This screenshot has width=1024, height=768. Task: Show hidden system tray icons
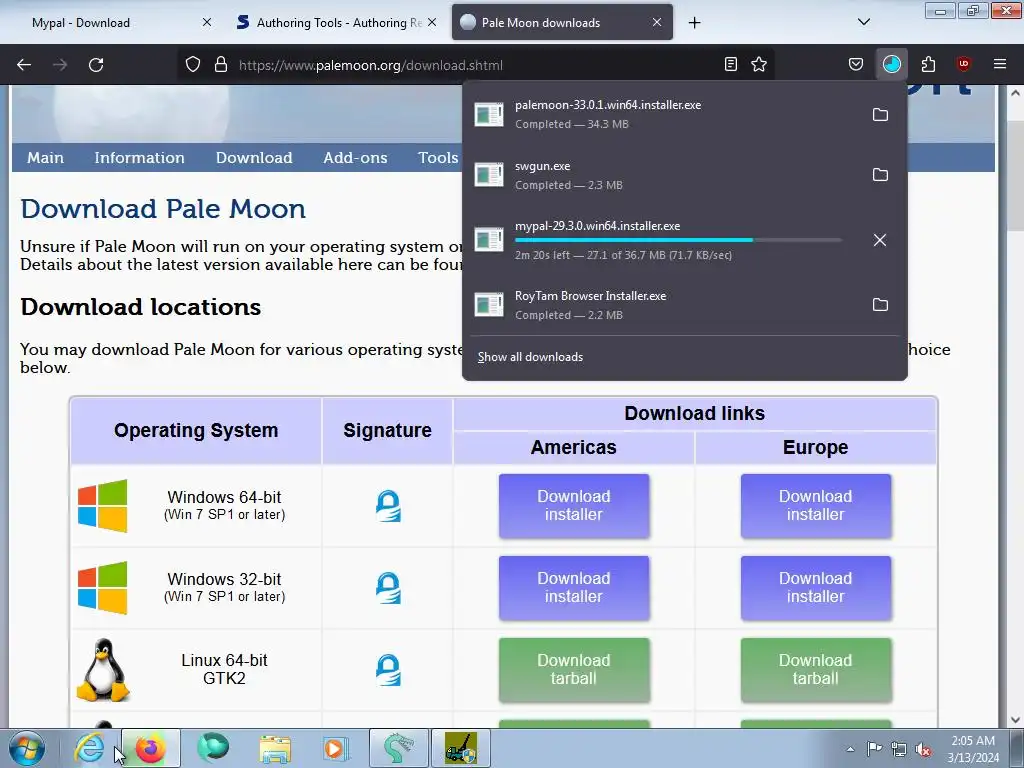(x=850, y=749)
